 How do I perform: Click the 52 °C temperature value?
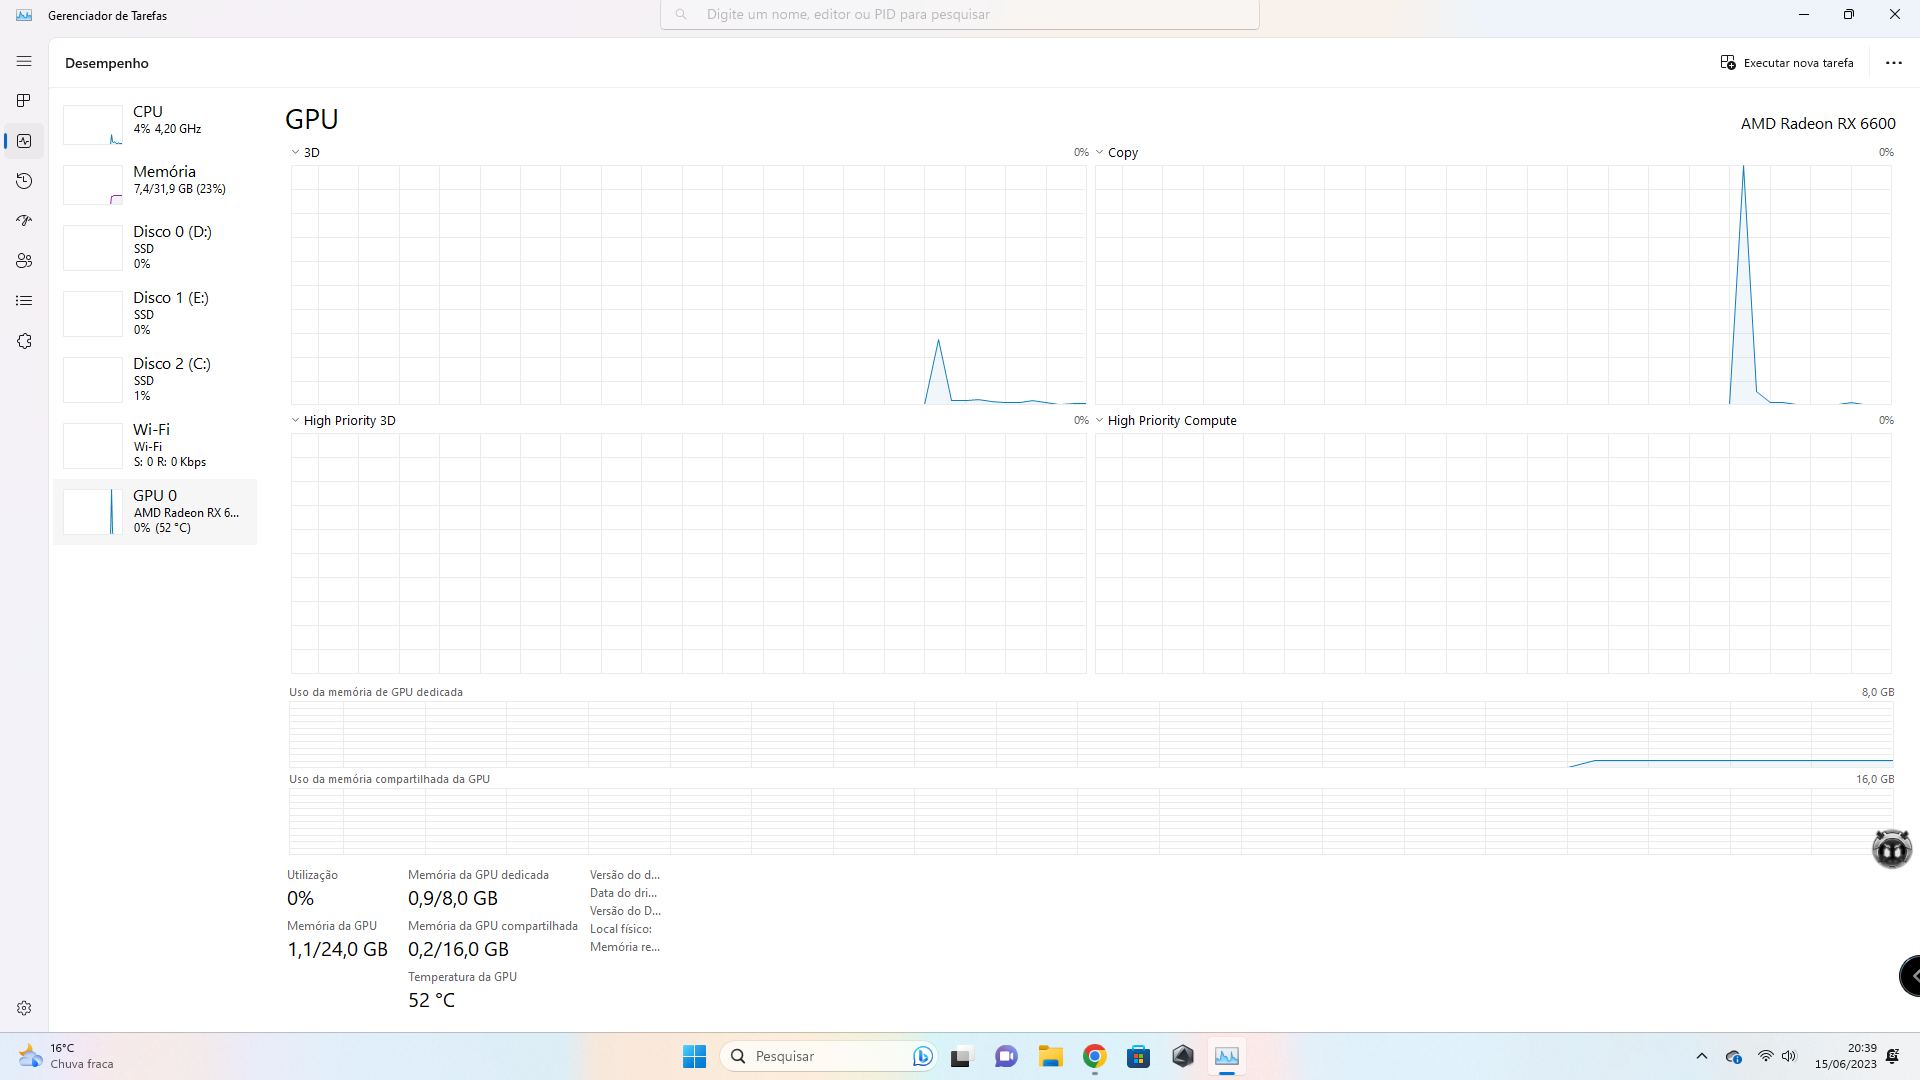431,1000
